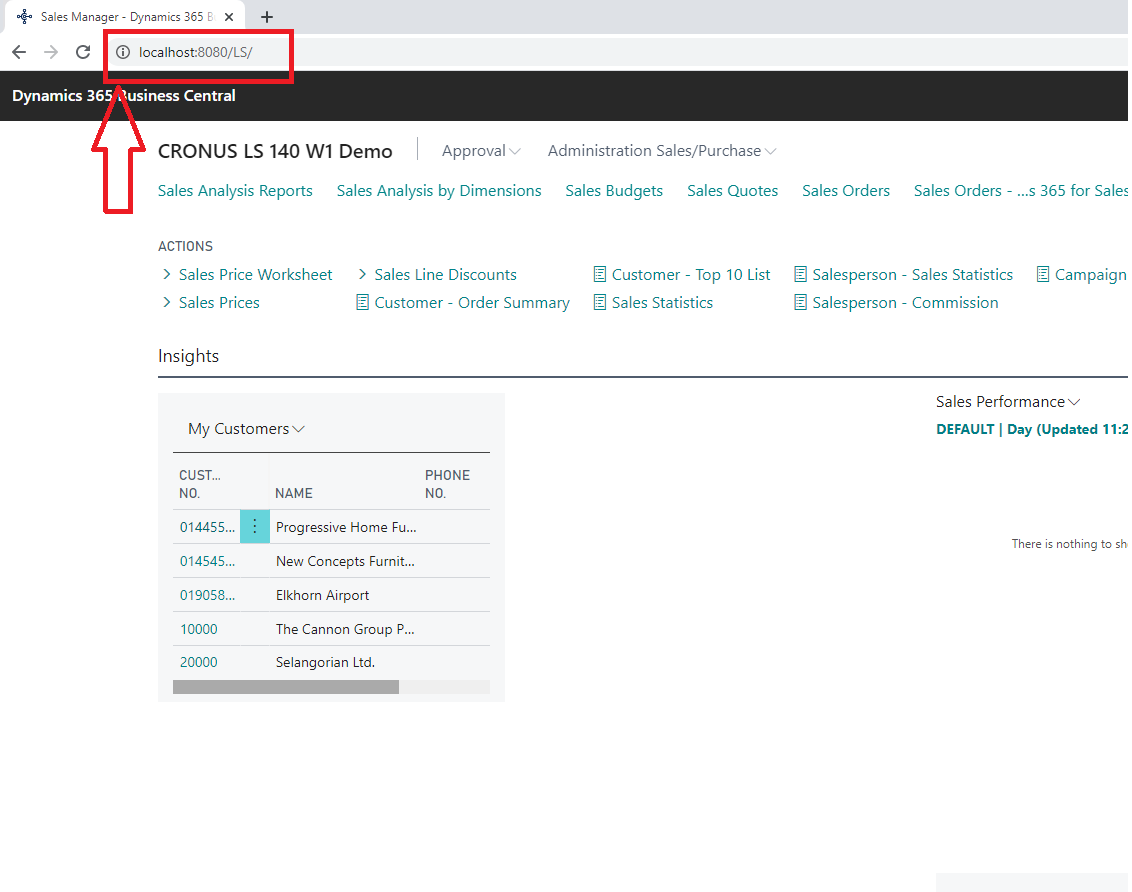Click the NAME column header
1132x892 pixels.
(294, 494)
